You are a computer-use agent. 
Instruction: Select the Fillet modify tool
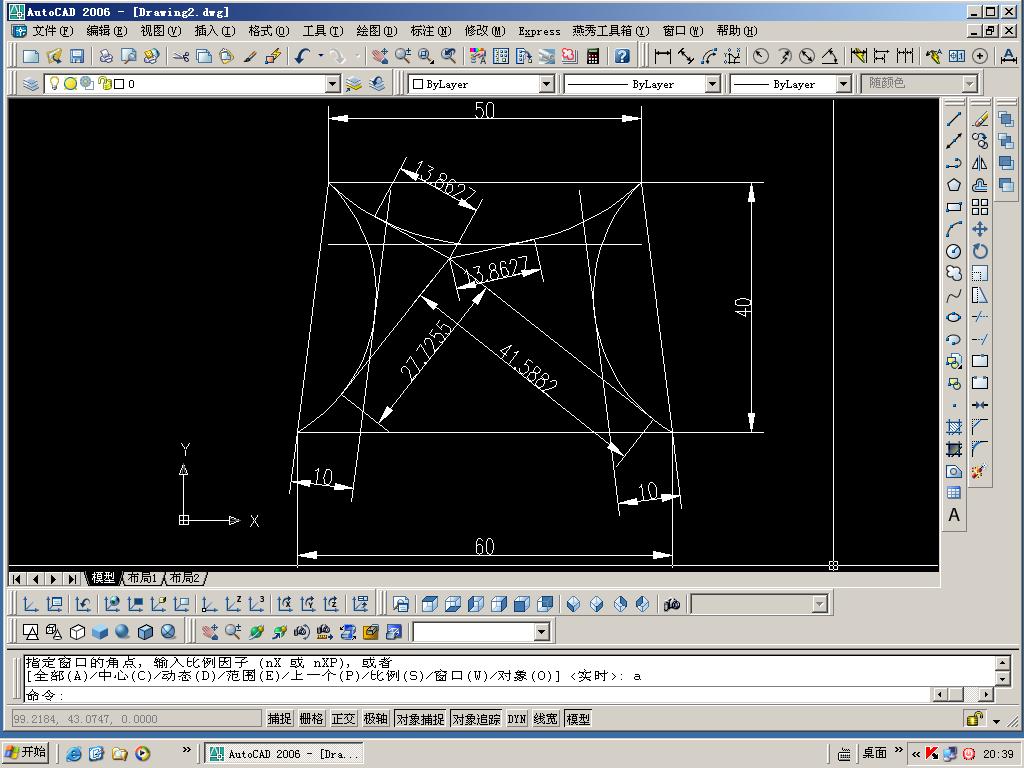(980, 449)
